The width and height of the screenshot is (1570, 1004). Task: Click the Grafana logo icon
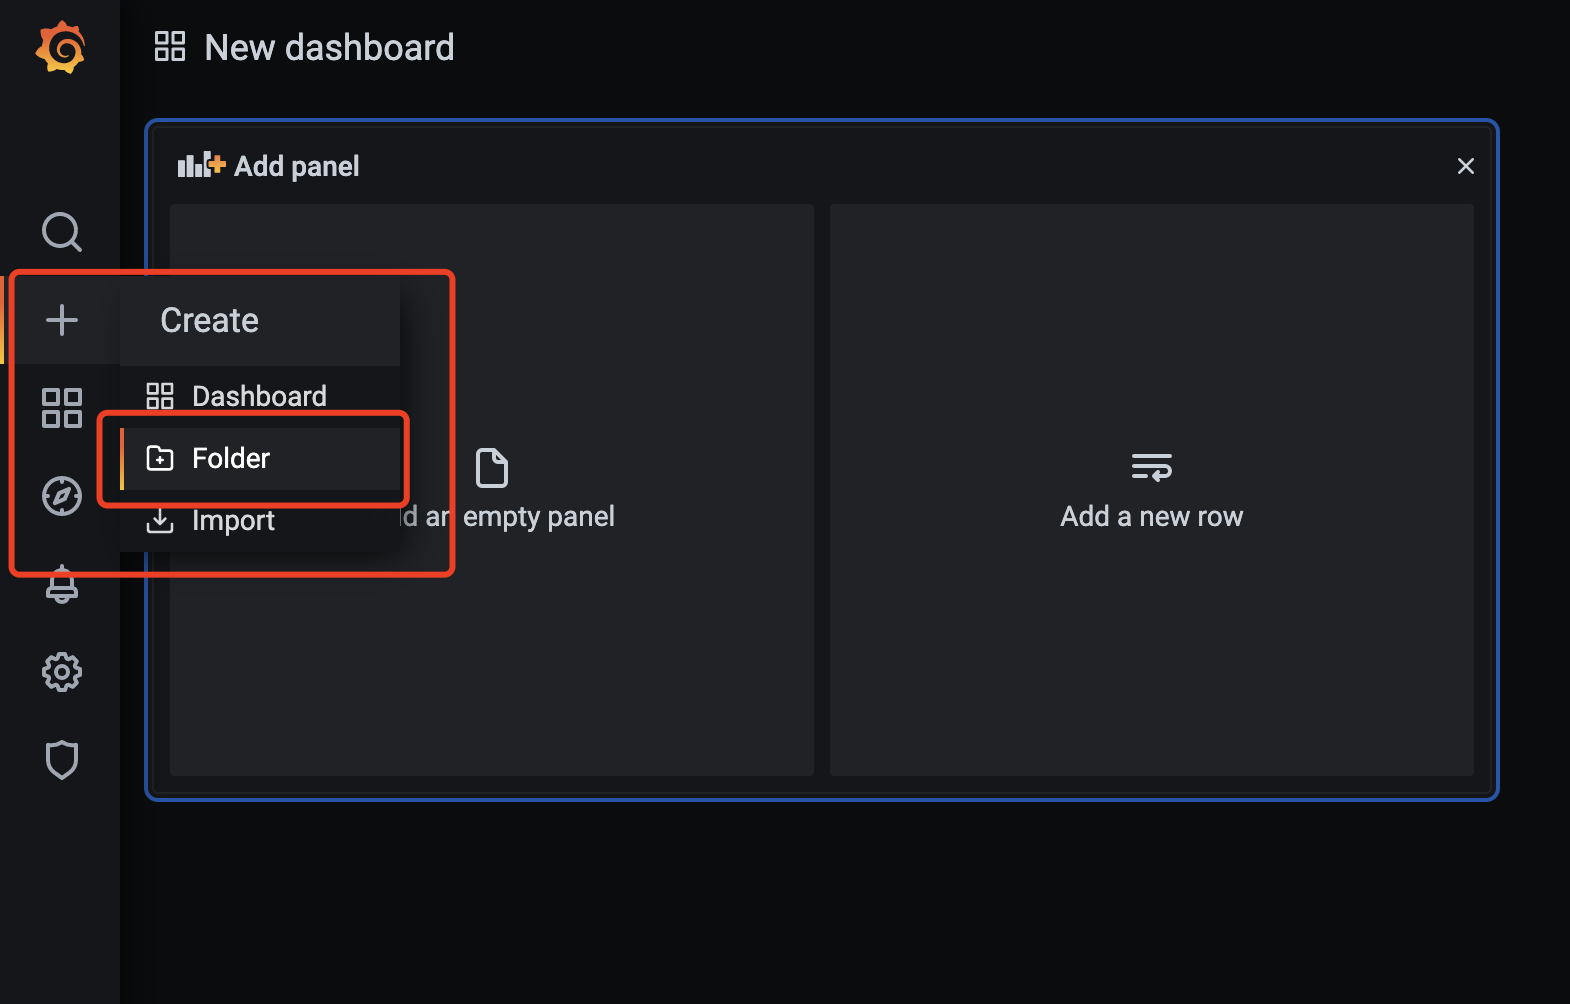tap(60, 47)
